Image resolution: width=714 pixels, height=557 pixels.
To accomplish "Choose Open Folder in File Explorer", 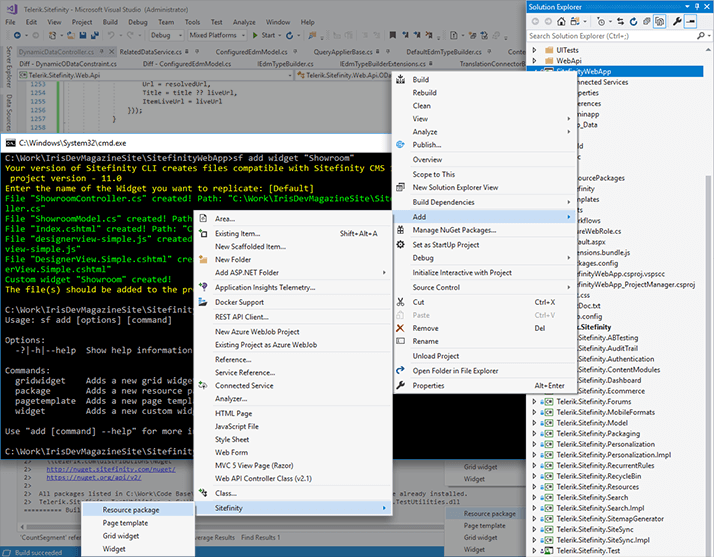I will (x=485, y=371).
